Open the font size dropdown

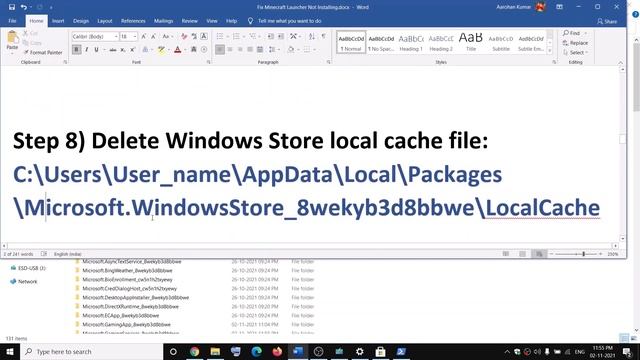135,37
